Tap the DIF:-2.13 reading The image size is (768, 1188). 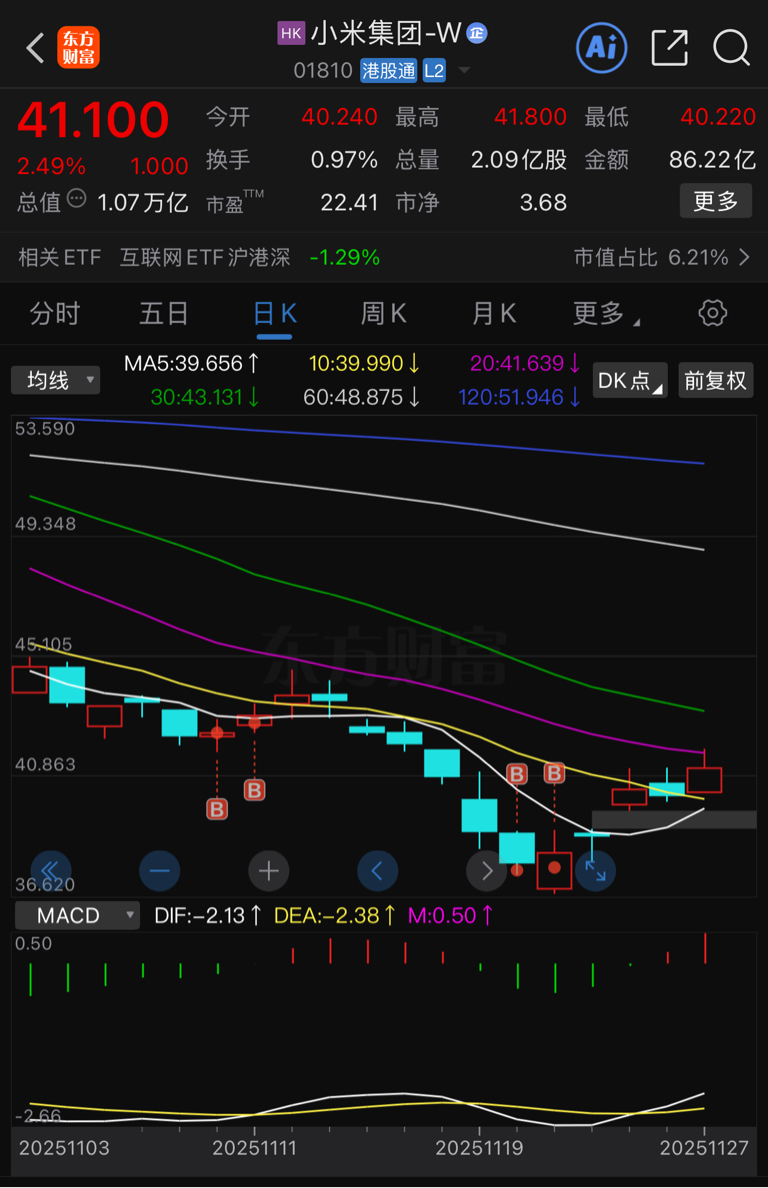(208, 915)
